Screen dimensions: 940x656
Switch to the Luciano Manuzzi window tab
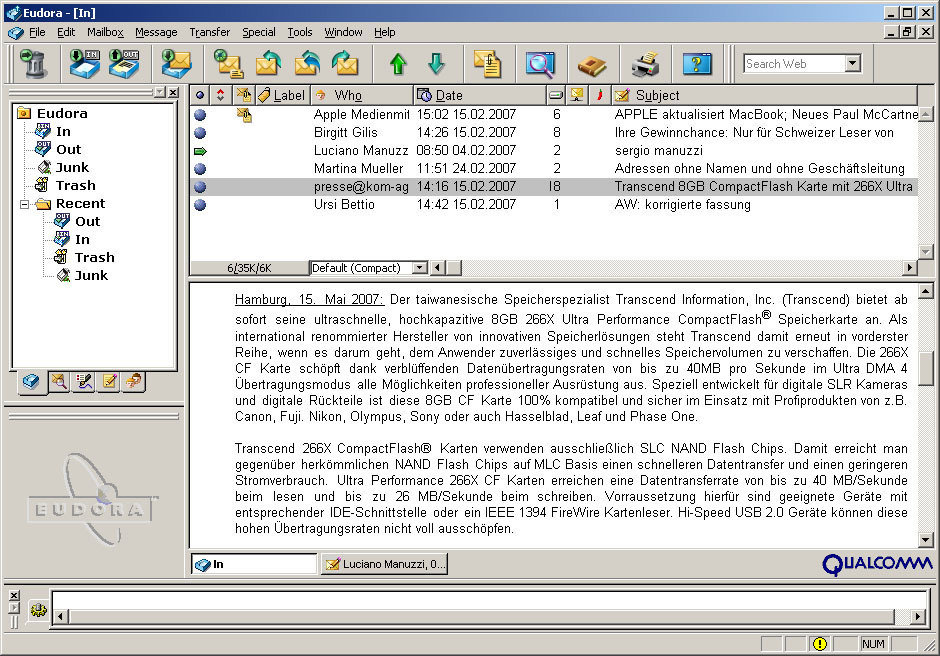(384, 564)
